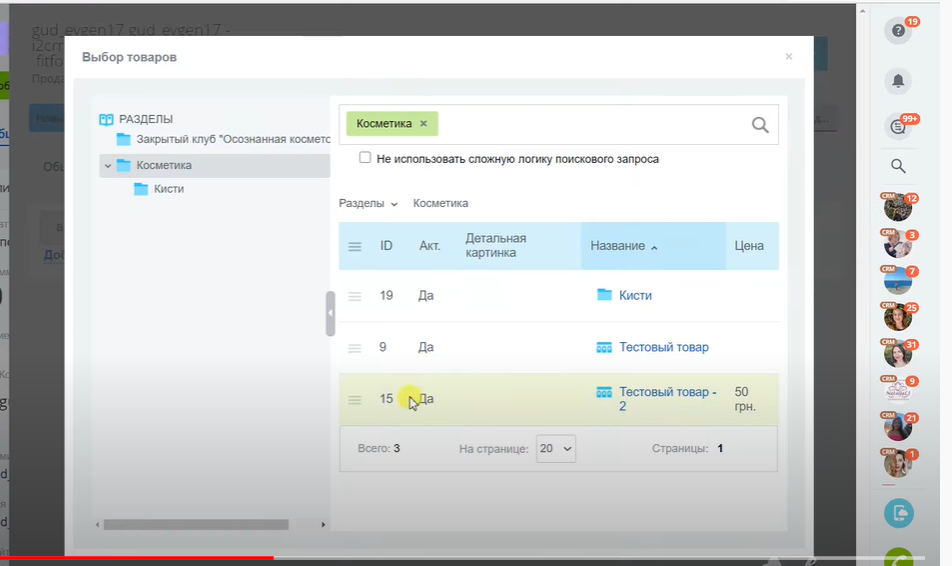Open CRM contact avatar with badge 12
This screenshot has width=952, height=566.
tap(897, 208)
